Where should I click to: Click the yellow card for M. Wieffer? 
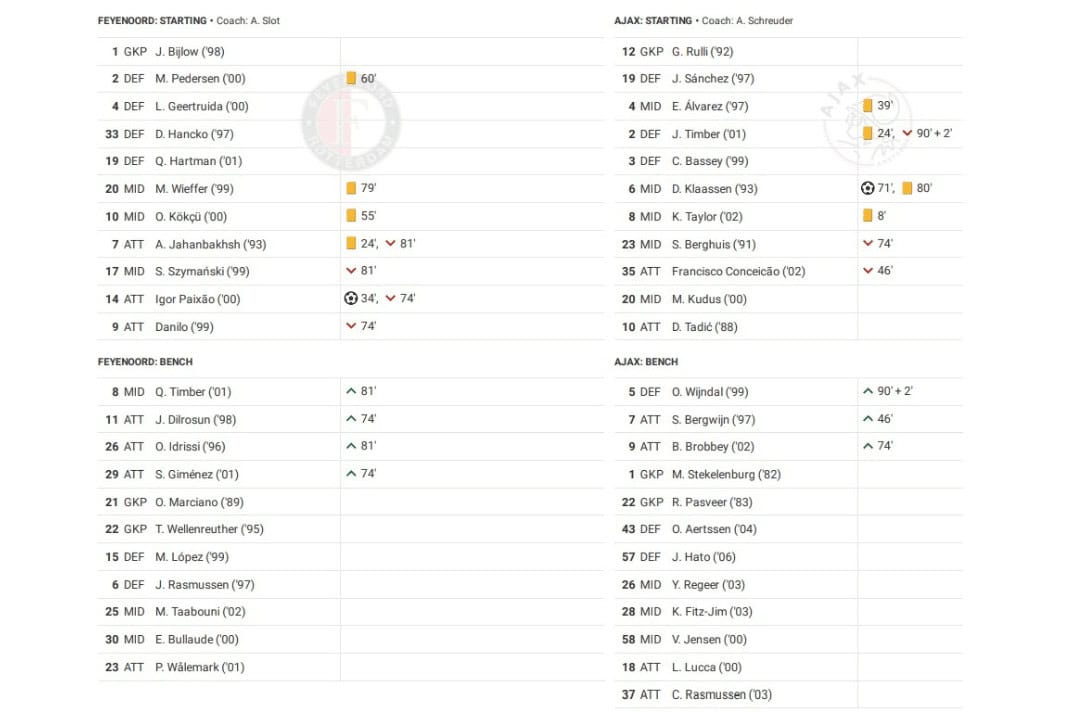pyautogui.click(x=351, y=188)
